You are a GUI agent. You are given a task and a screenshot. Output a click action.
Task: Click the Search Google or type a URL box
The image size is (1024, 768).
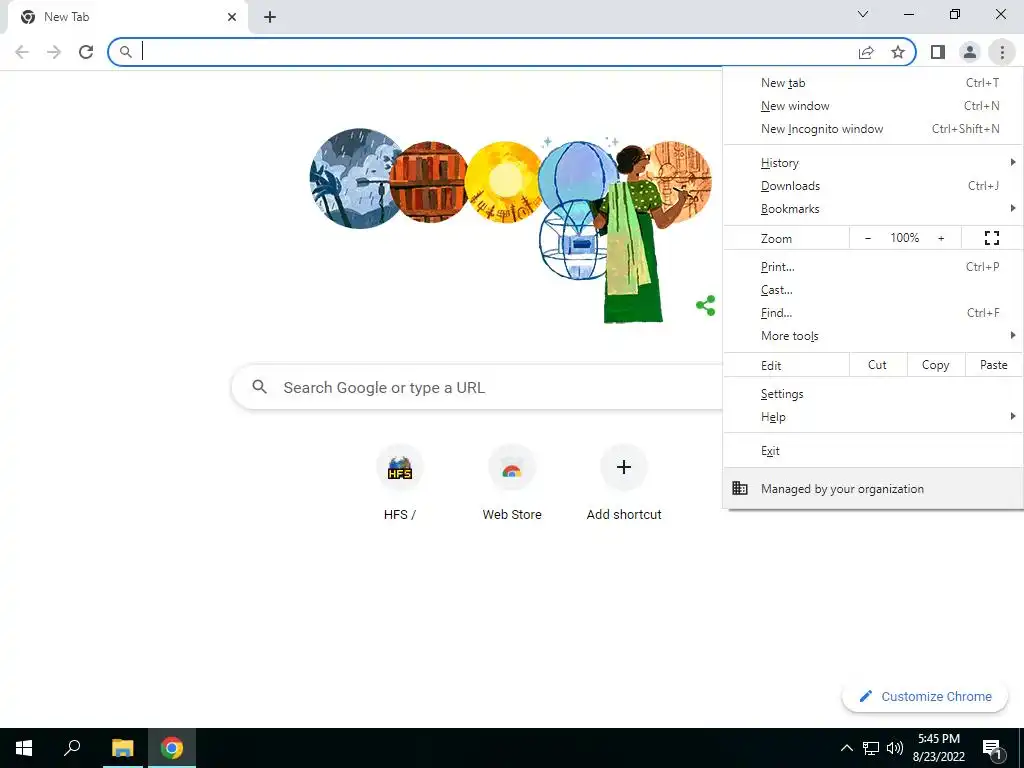click(x=477, y=387)
